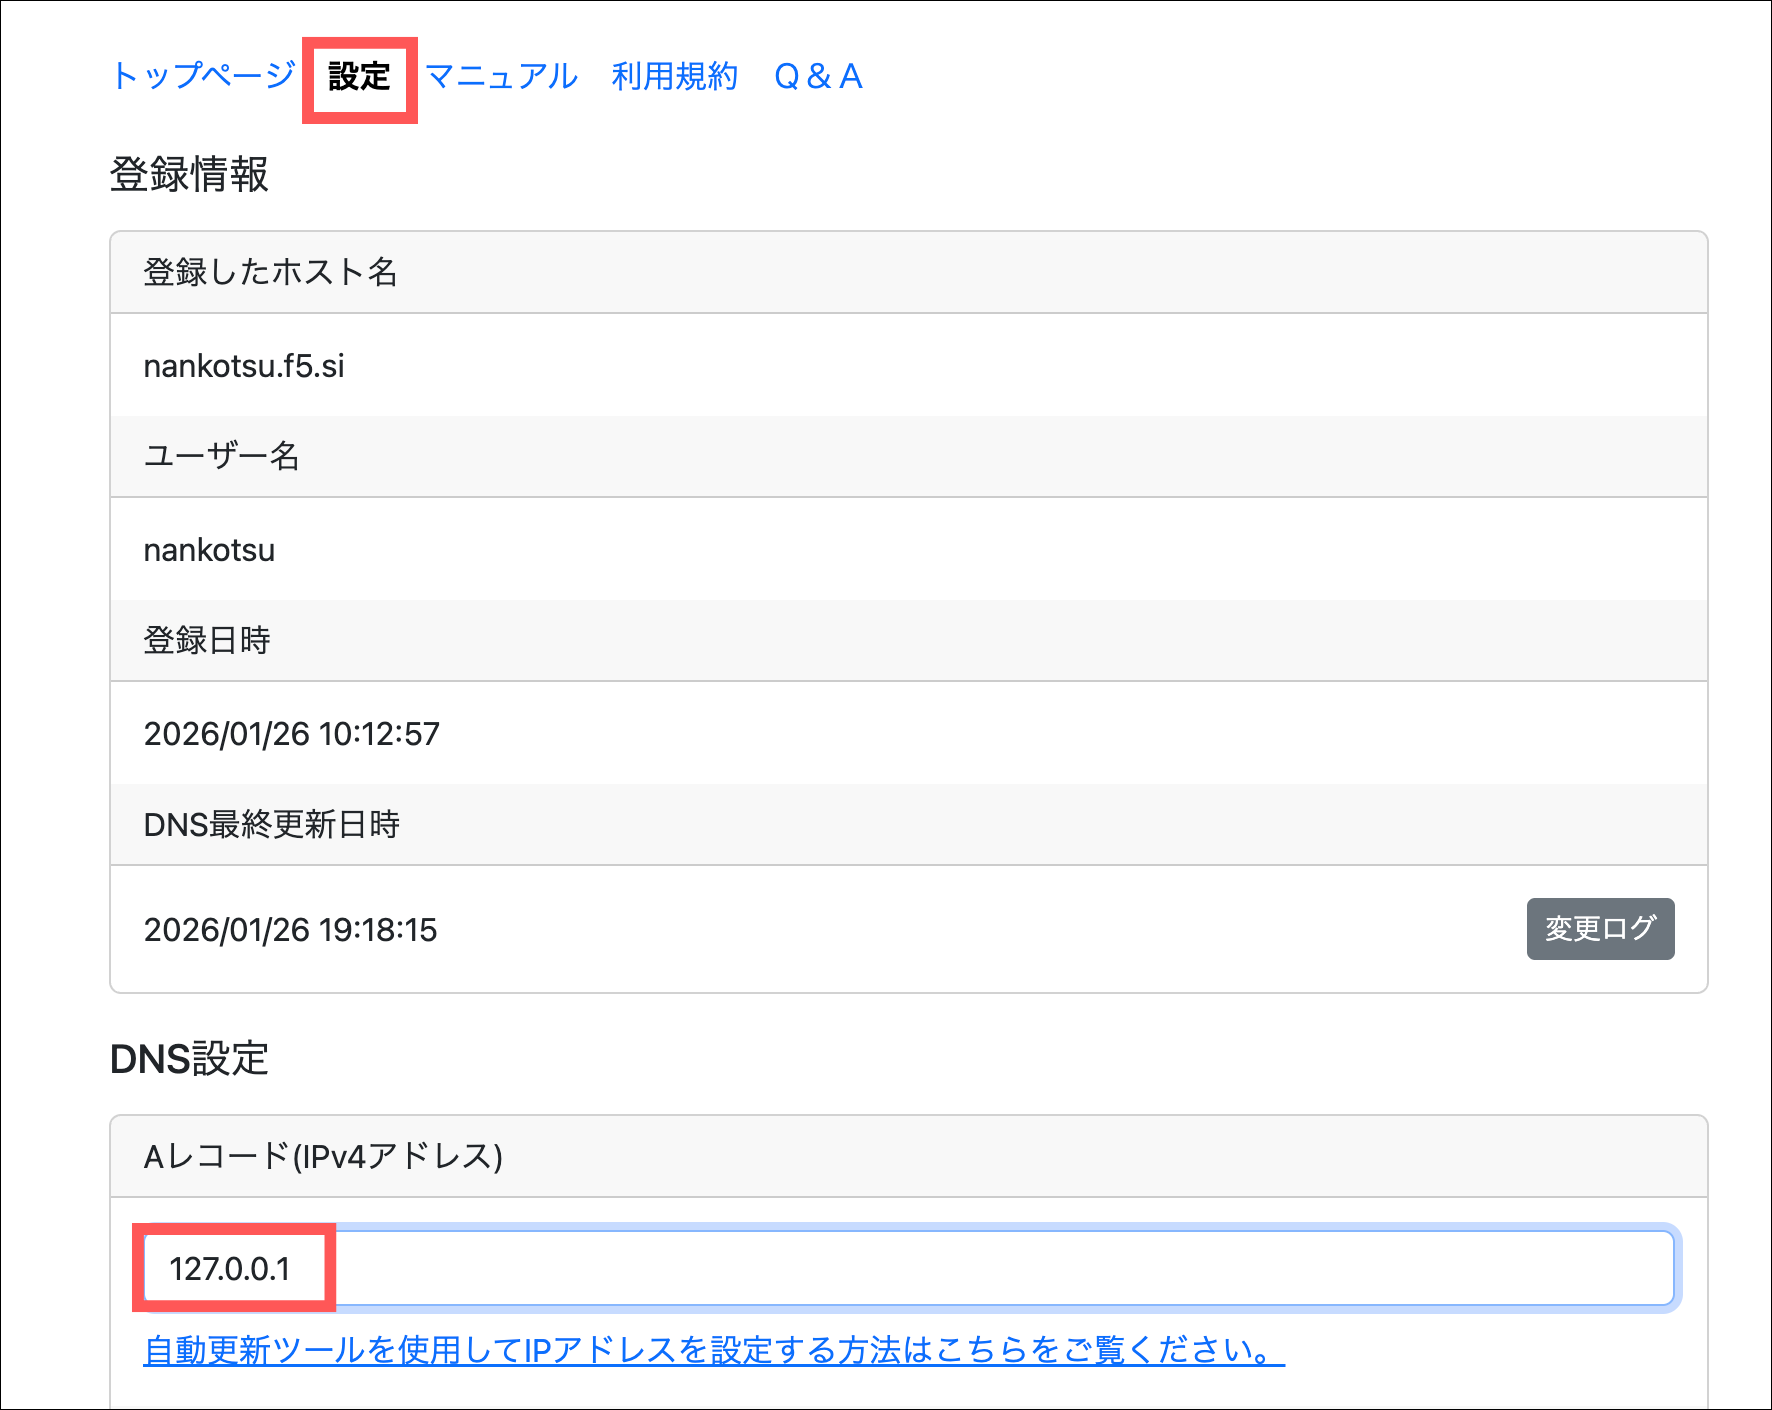This screenshot has height=1410, width=1772.
Task: Open the マニュアル page link
Action: (x=501, y=76)
